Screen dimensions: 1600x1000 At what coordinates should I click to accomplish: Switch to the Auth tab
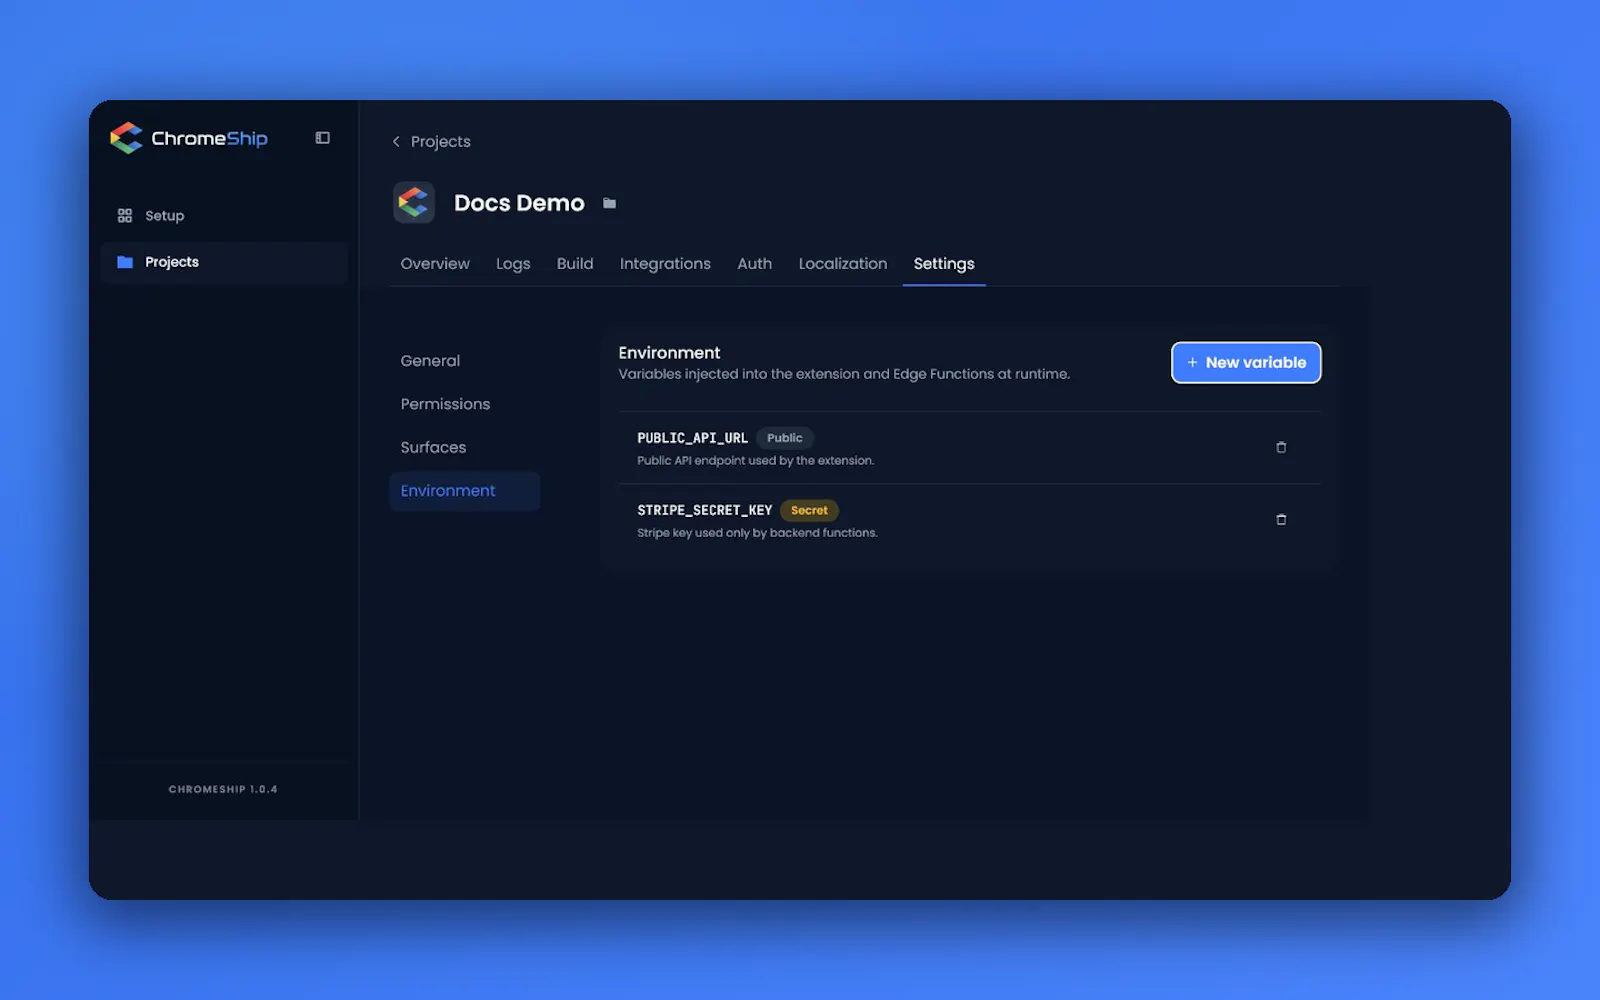pyautogui.click(x=755, y=264)
